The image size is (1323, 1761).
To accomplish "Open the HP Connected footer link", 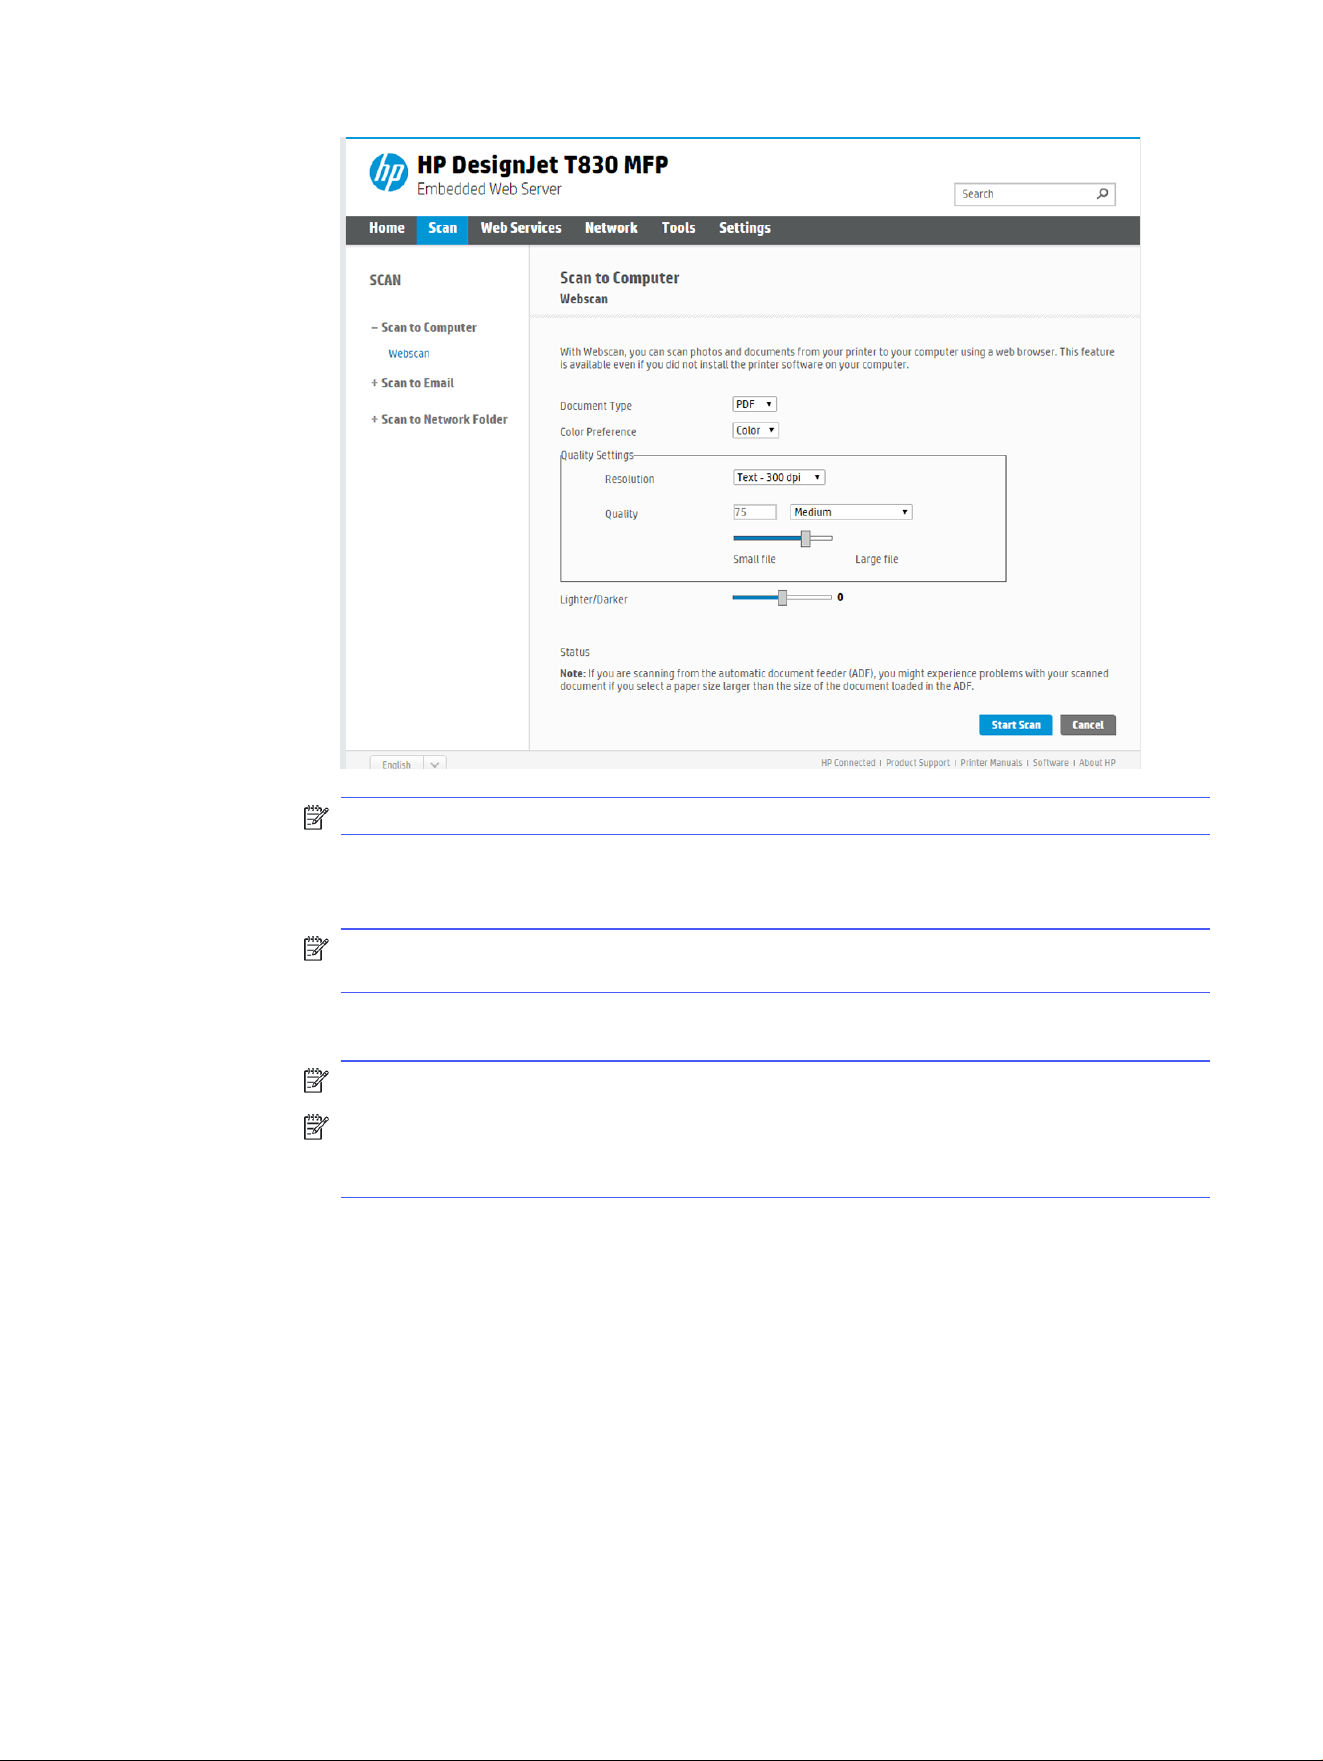I will click(848, 763).
